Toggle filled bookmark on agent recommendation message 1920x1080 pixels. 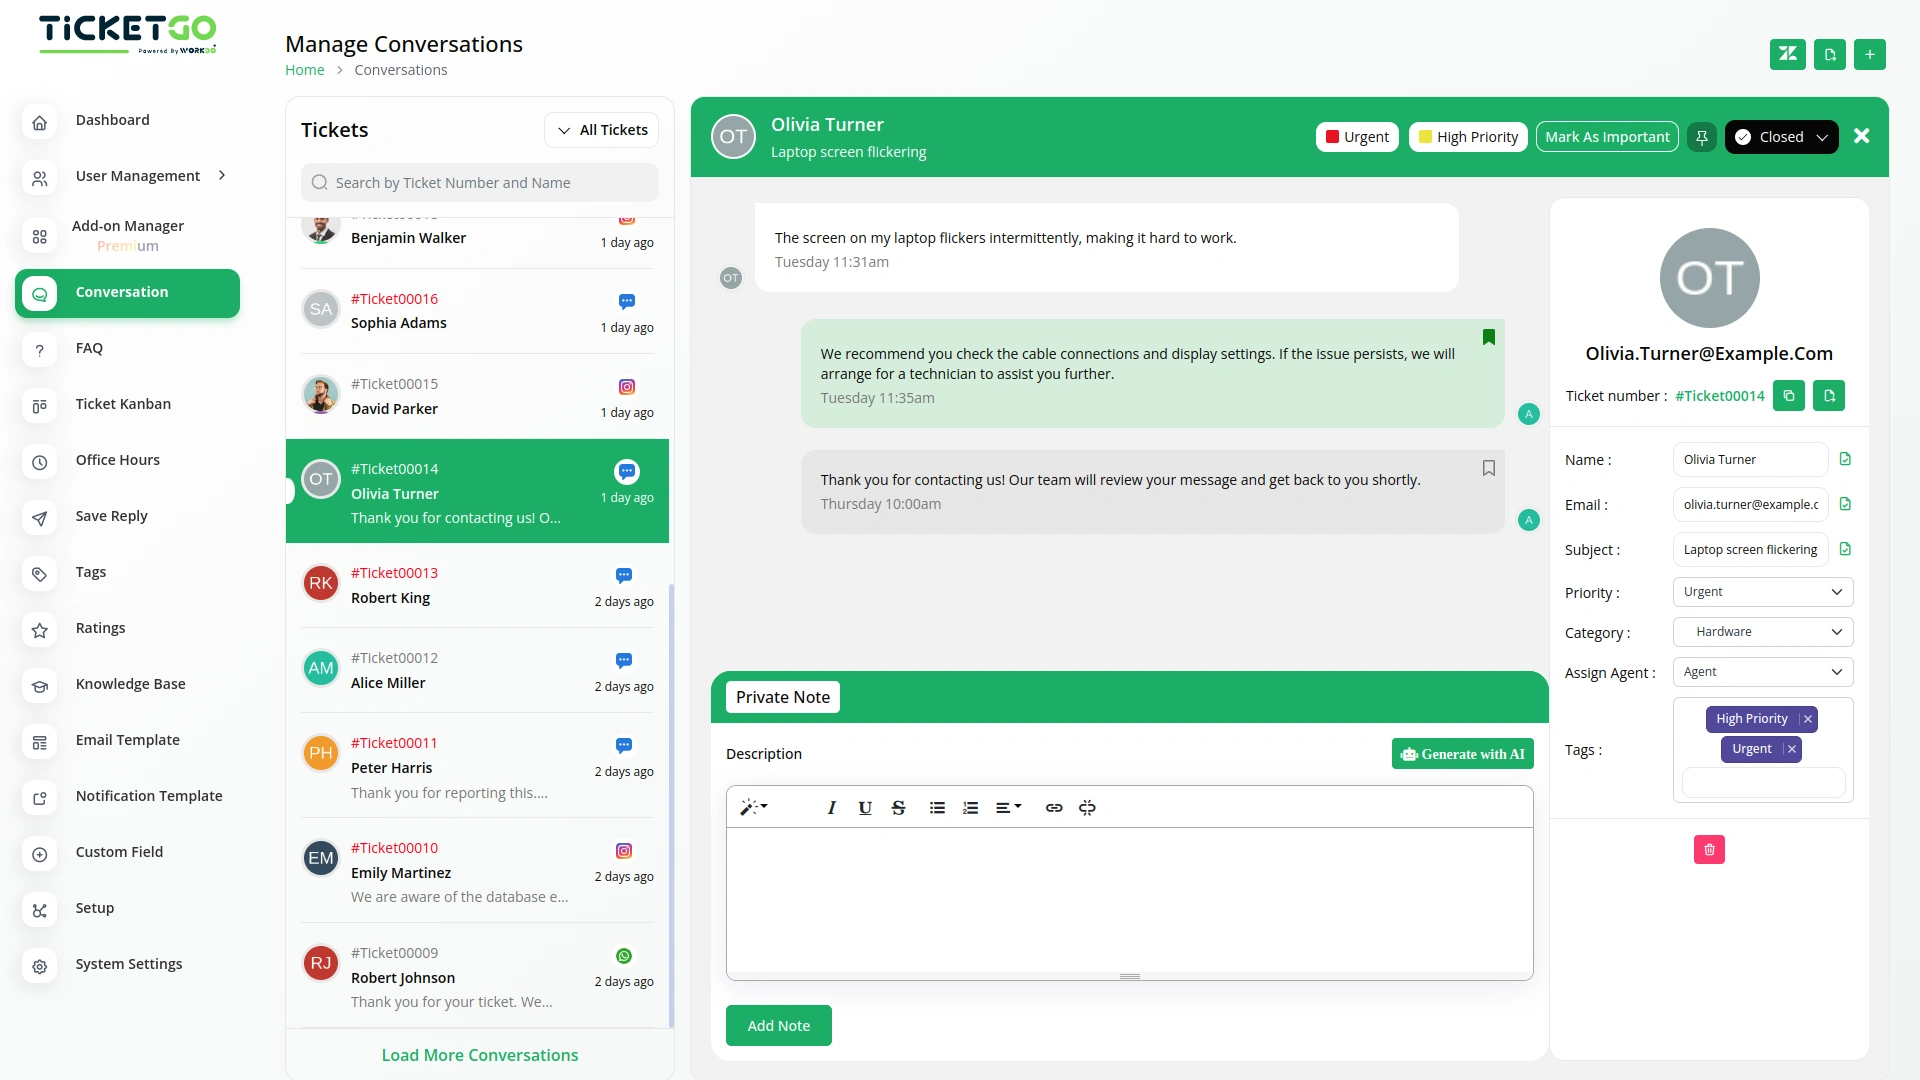(x=1488, y=337)
